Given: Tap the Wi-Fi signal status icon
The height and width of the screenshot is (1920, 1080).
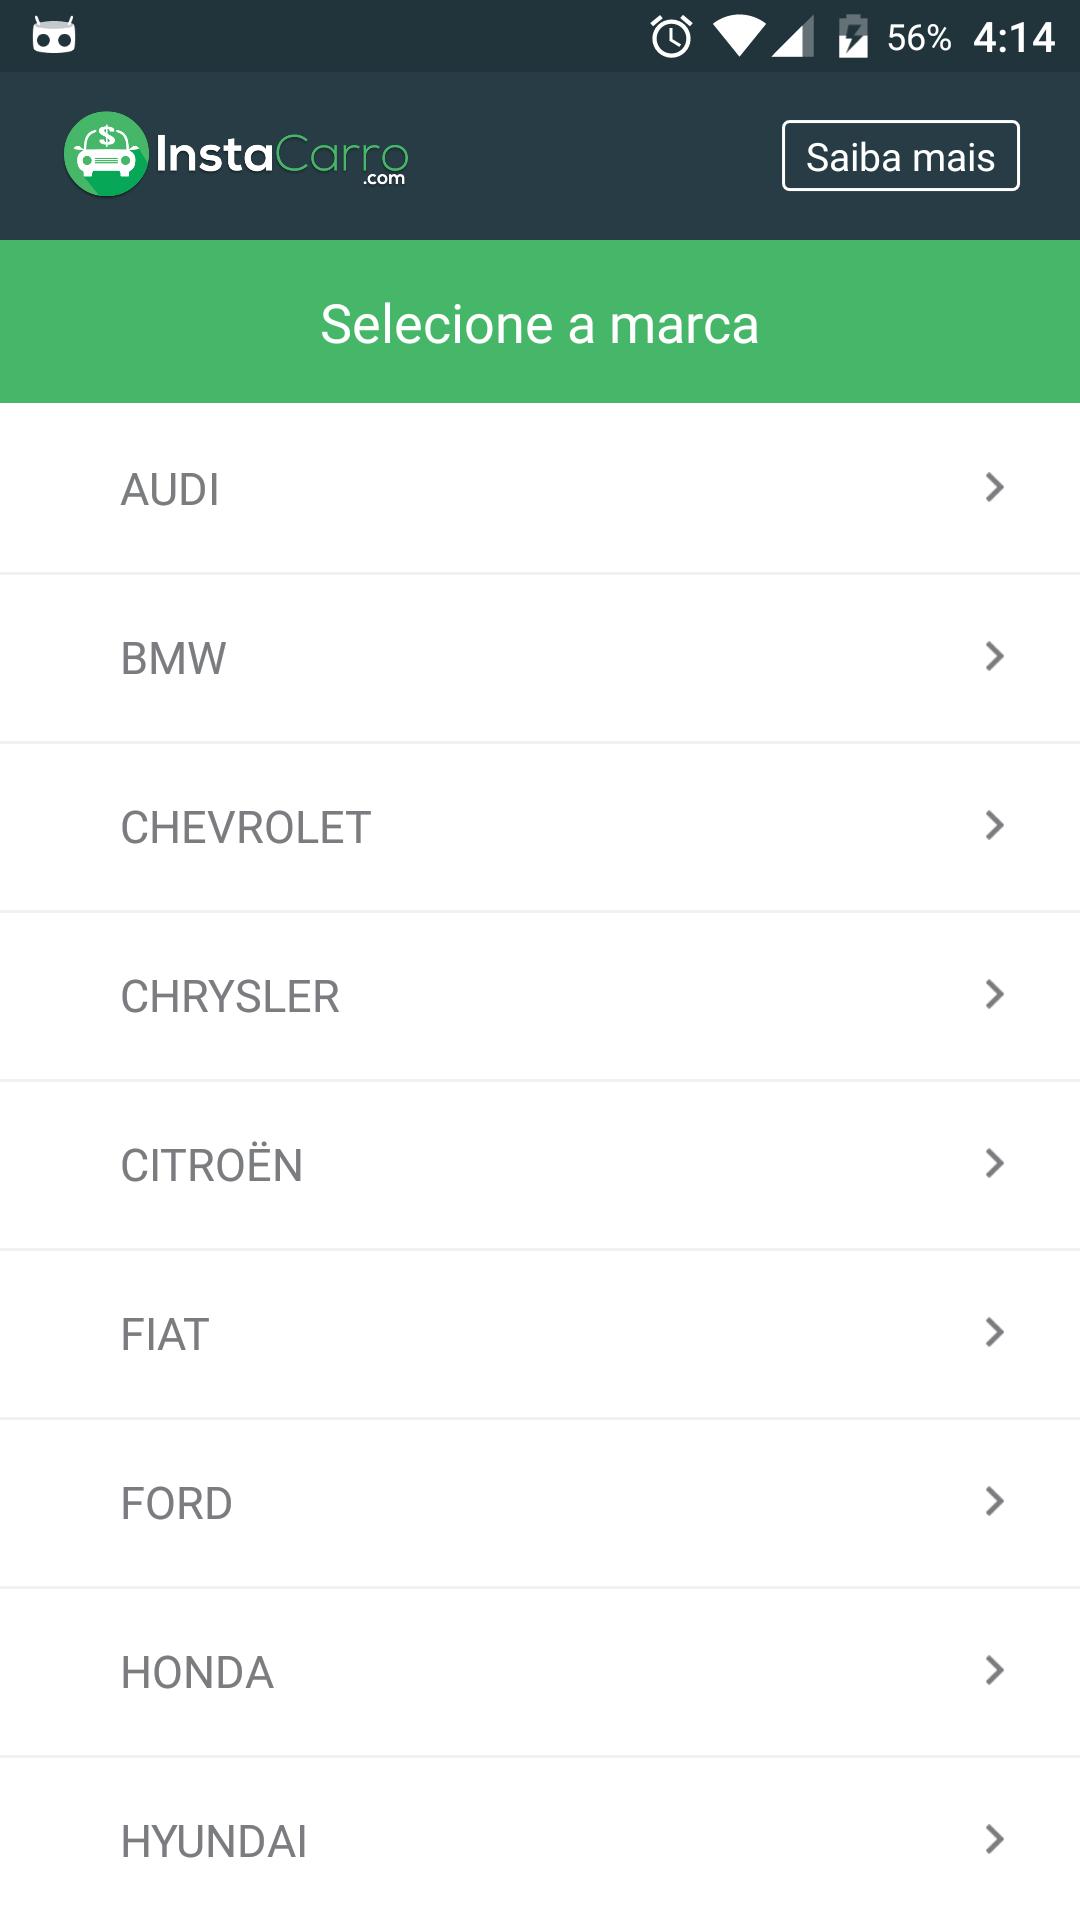Looking at the screenshot, I should tap(739, 36).
